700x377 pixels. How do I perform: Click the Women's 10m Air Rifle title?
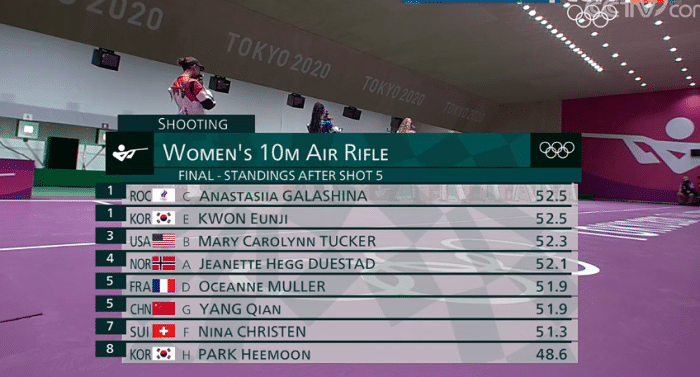click(275, 152)
